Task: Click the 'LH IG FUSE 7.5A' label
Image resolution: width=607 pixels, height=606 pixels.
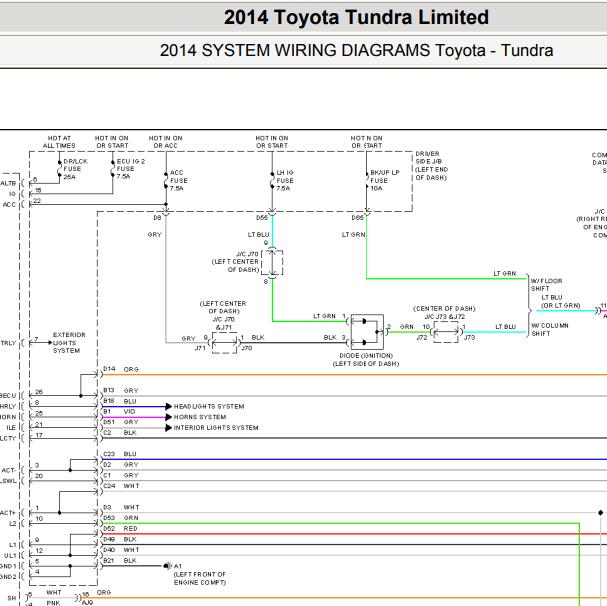Action: point(285,180)
